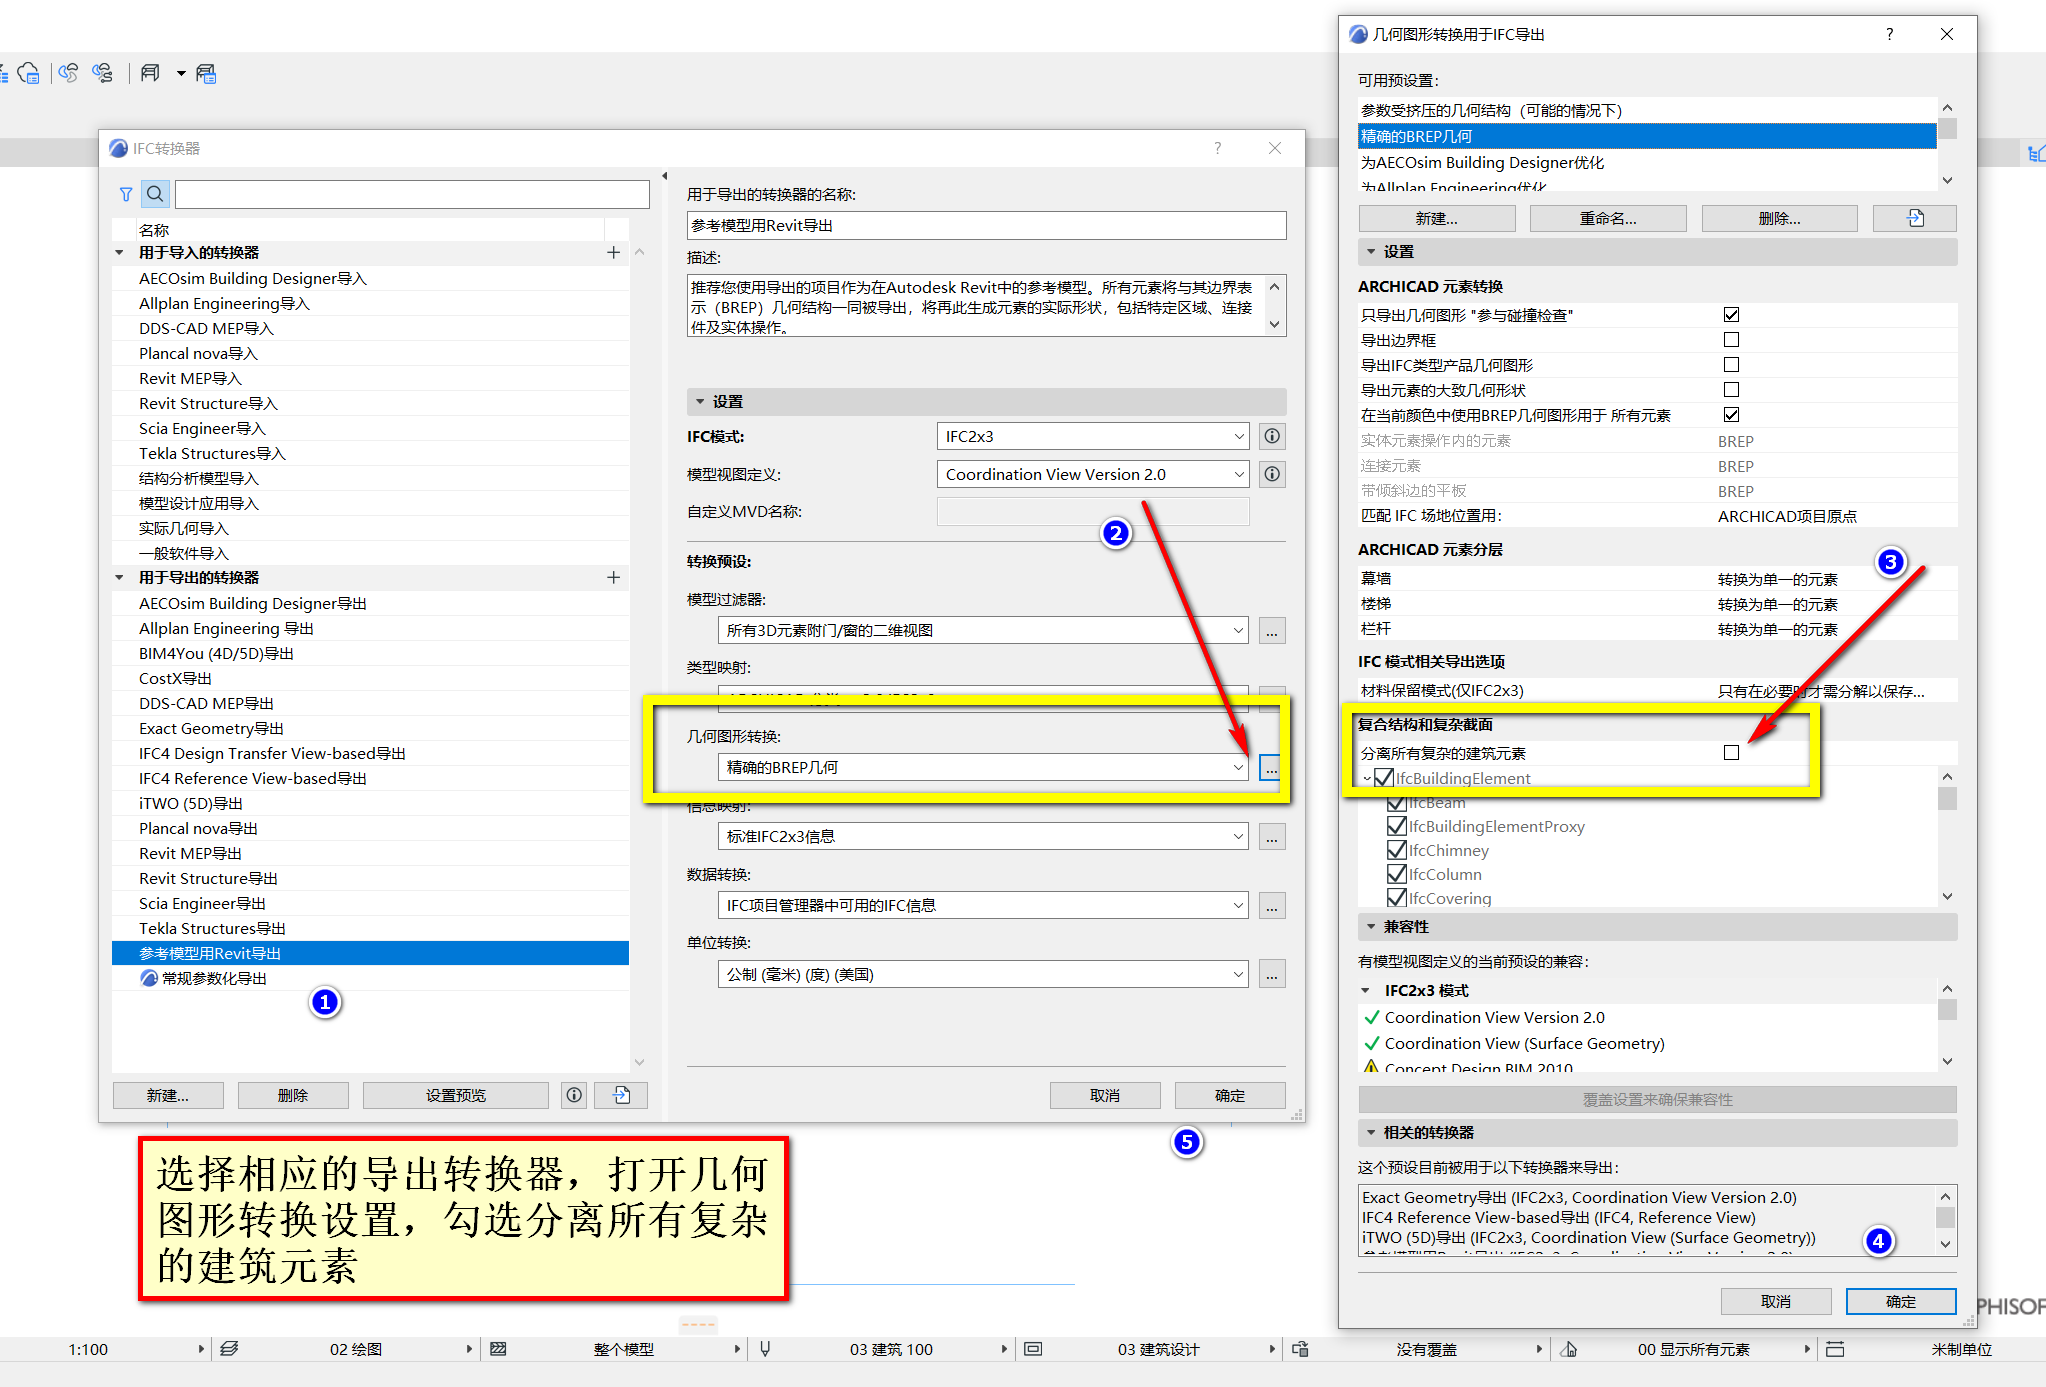The height and width of the screenshot is (1387, 2046).
Task: Open the 单位转换 dropdown
Action: [983, 974]
